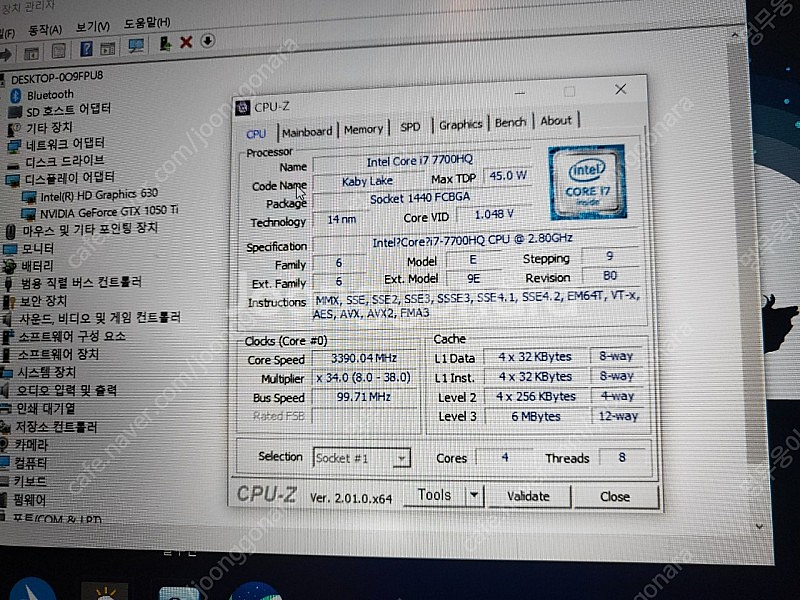The width and height of the screenshot is (800, 600).
Task: Select the 키보드 category
Action: (30, 482)
